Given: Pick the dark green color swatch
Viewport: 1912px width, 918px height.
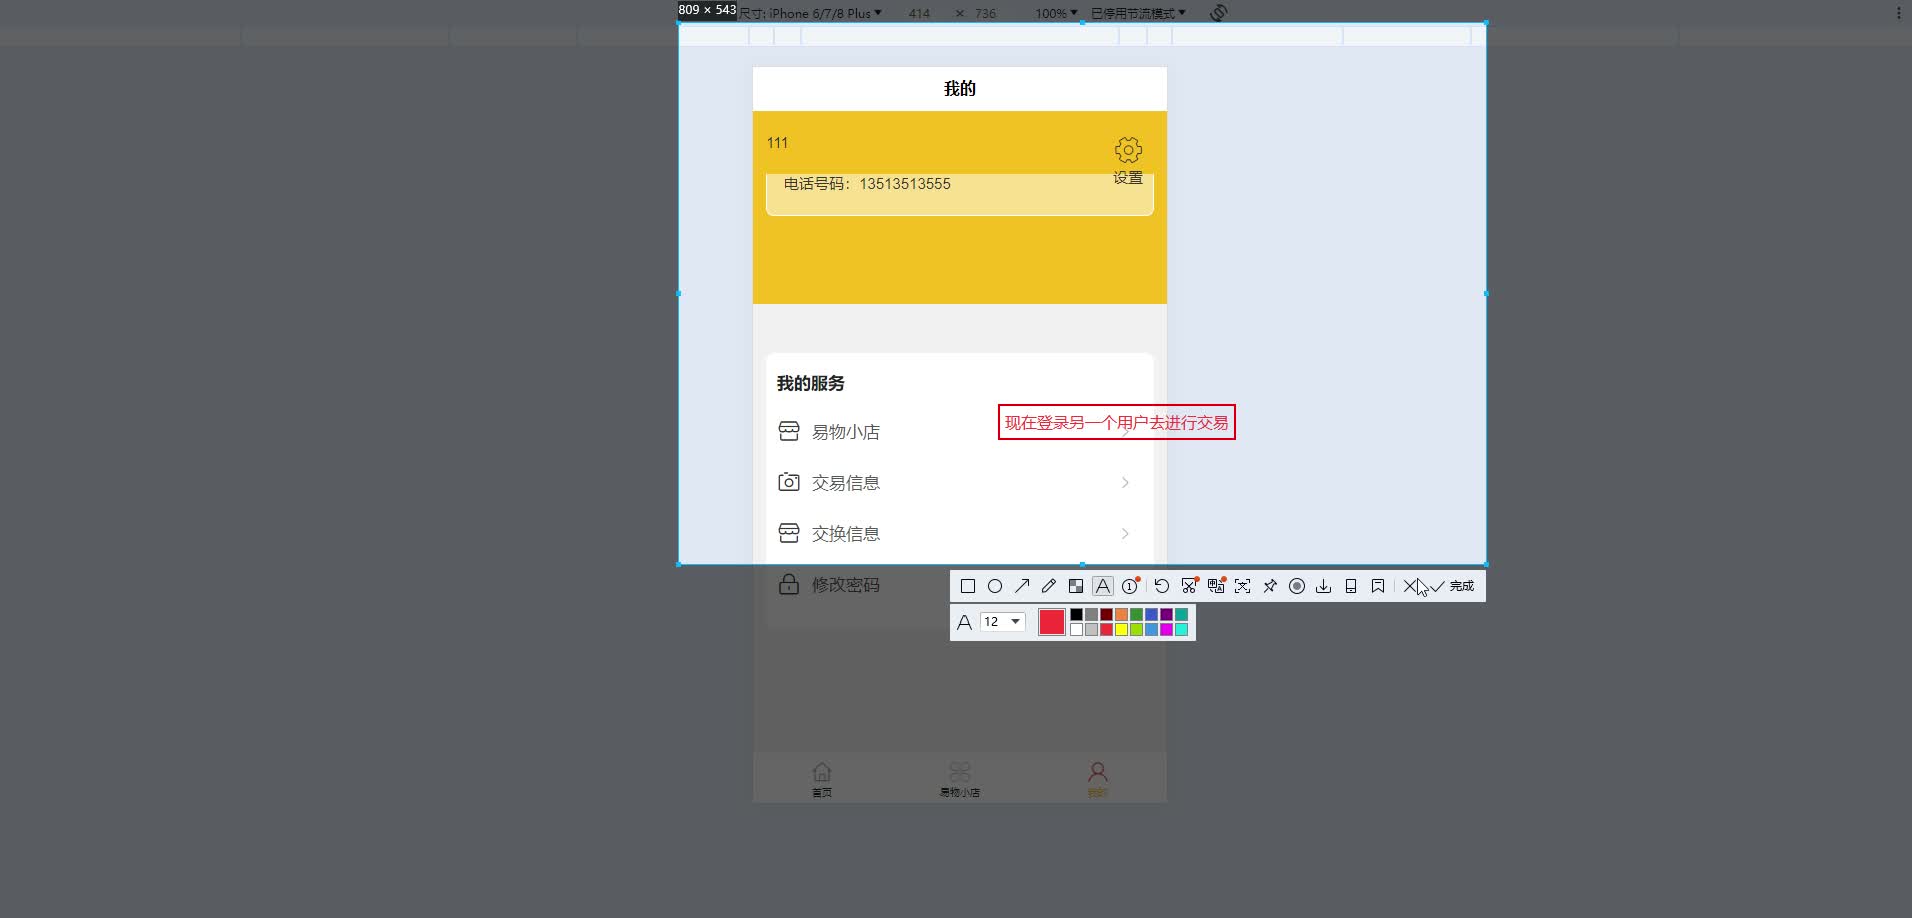Looking at the screenshot, I should (x=1136, y=614).
